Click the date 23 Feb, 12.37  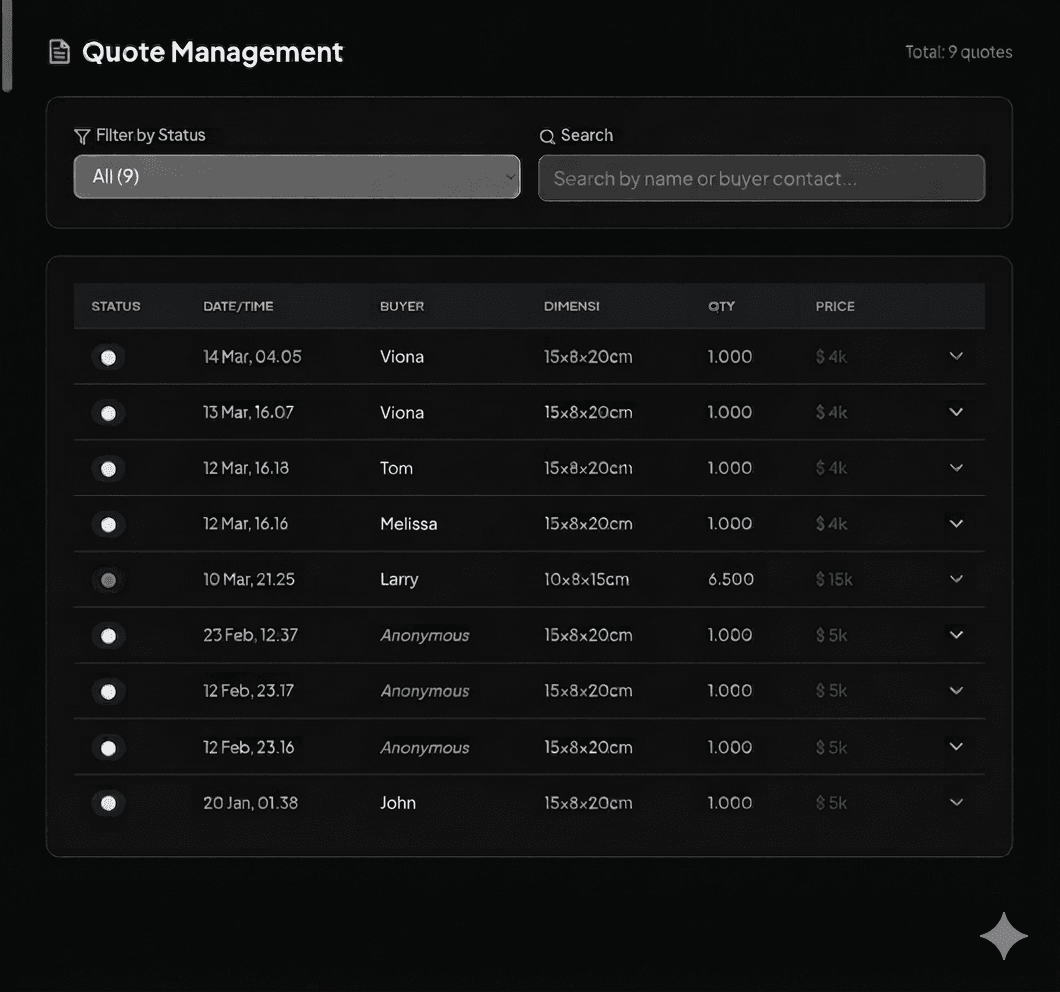(250, 635)
